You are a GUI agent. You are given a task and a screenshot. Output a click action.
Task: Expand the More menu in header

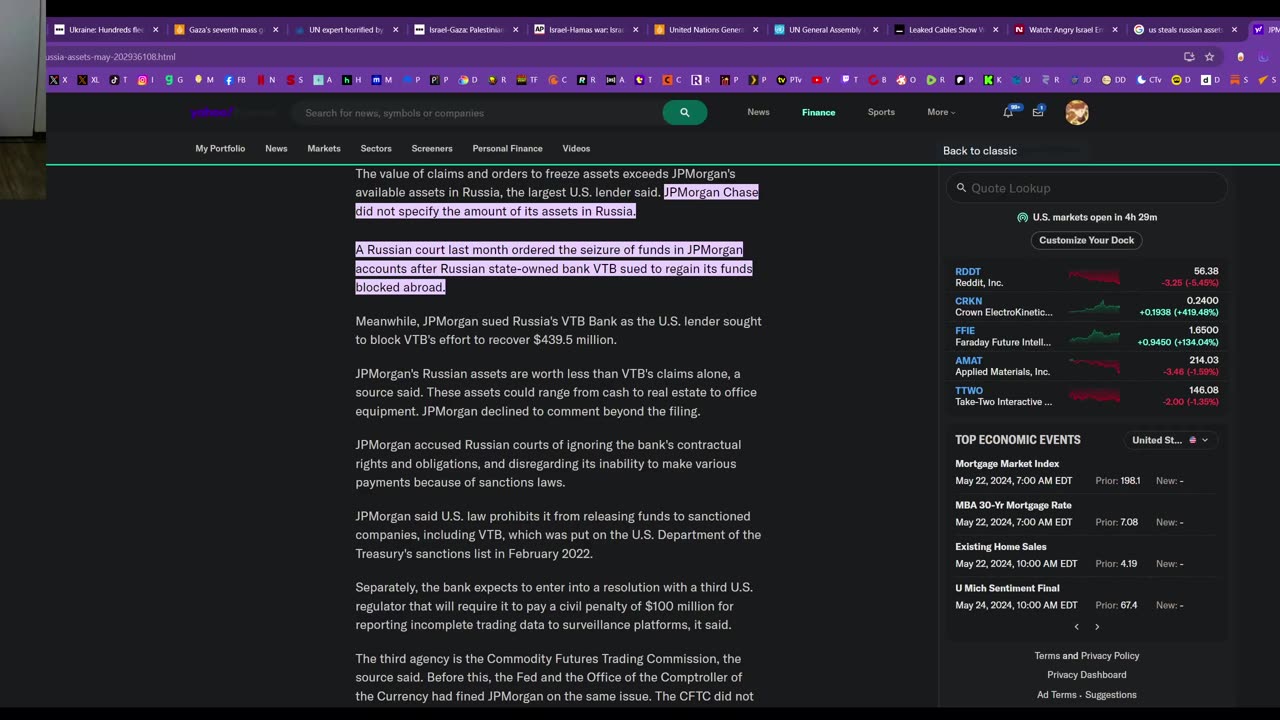coord(941,112)
